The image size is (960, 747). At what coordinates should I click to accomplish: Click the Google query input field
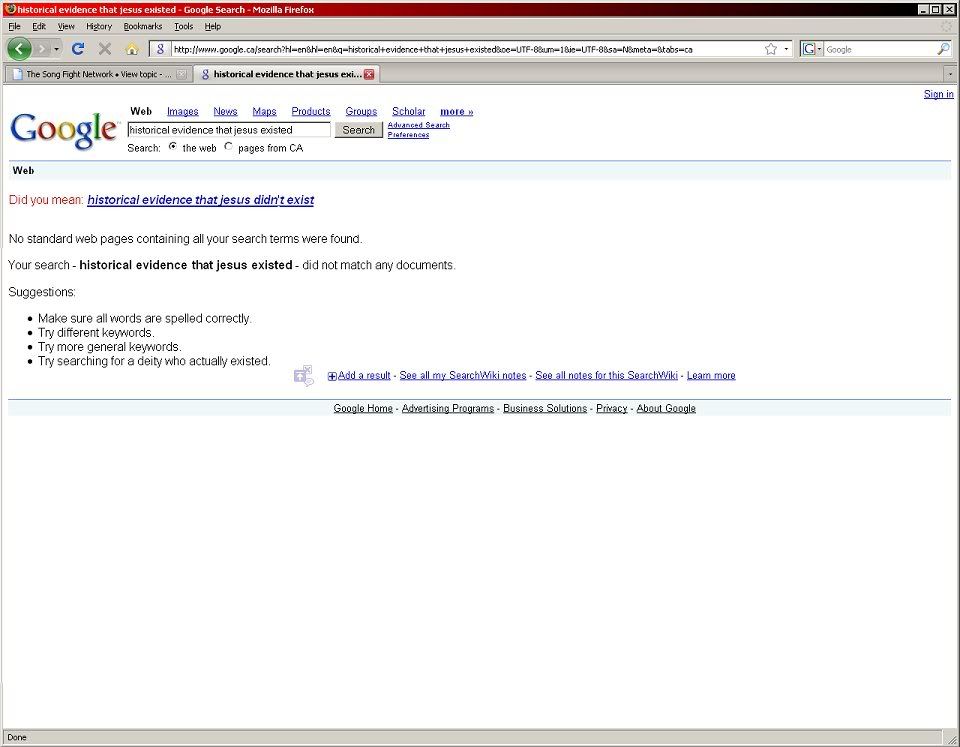228,130
